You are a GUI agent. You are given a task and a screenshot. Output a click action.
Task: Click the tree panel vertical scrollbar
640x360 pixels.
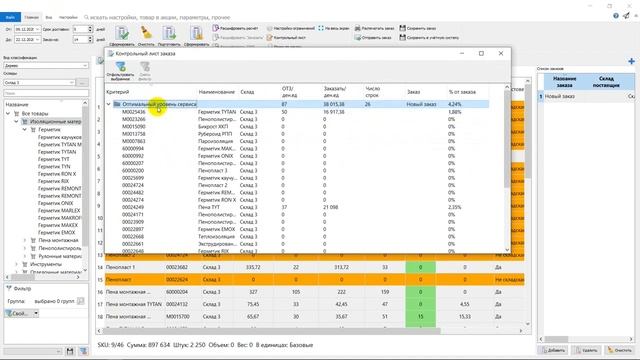click(85, 186)
